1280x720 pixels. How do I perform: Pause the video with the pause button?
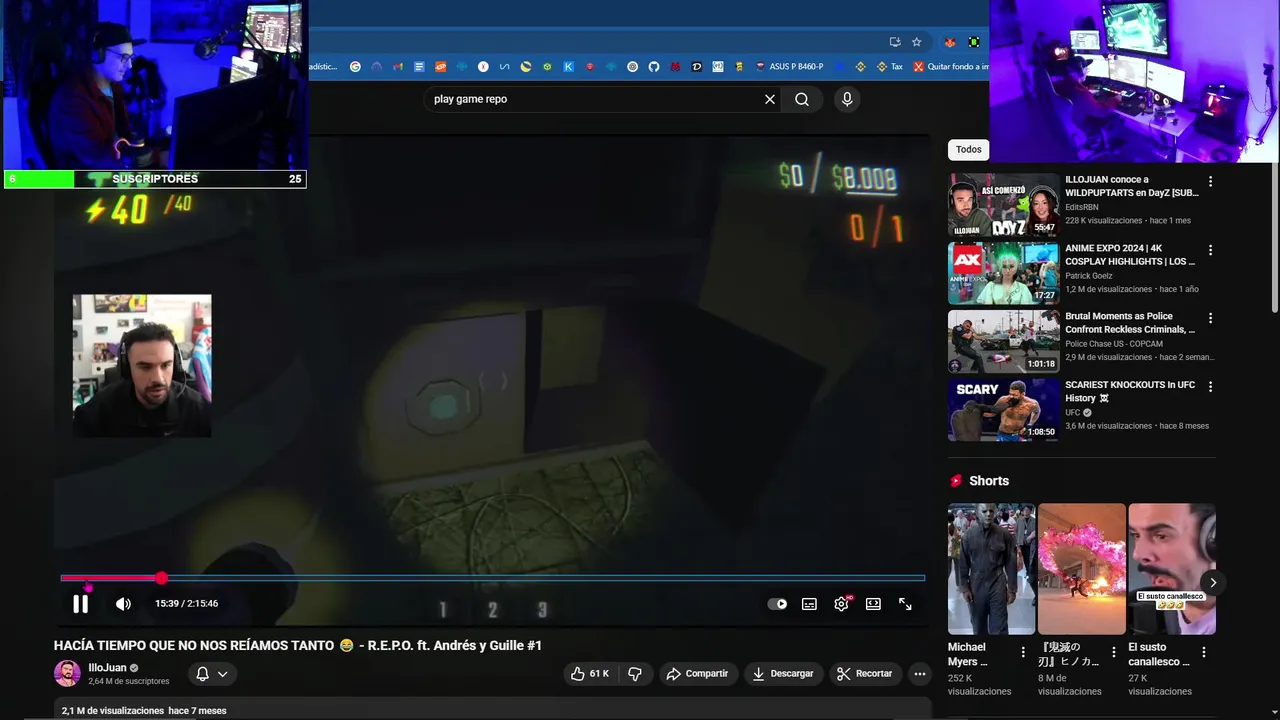81,604
